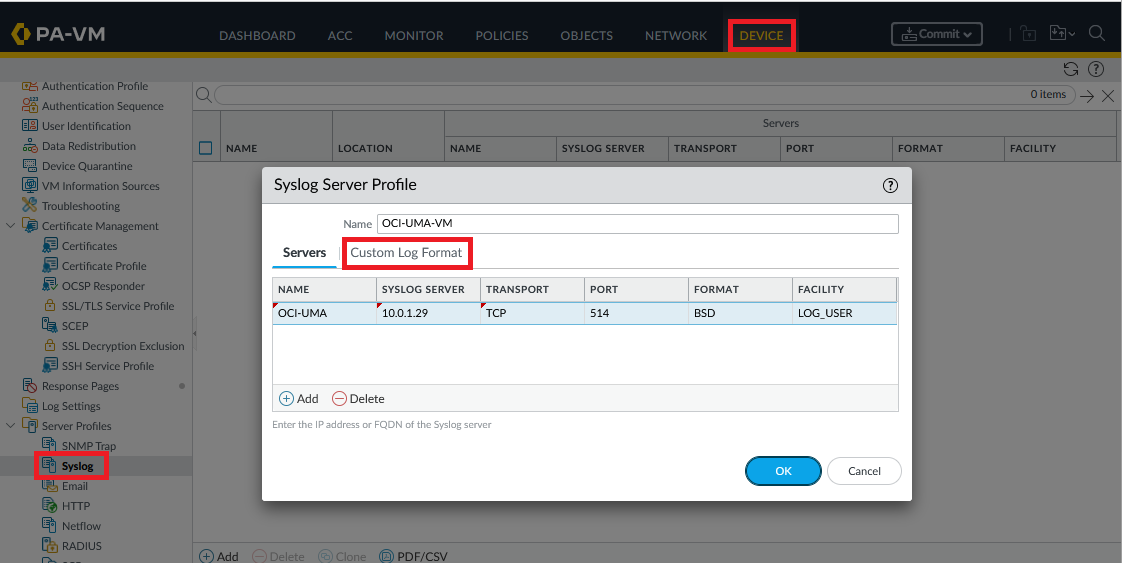Toggle the select-all checkbox in the table header
Screen dimensions: 1122x563
coord(206,148)
